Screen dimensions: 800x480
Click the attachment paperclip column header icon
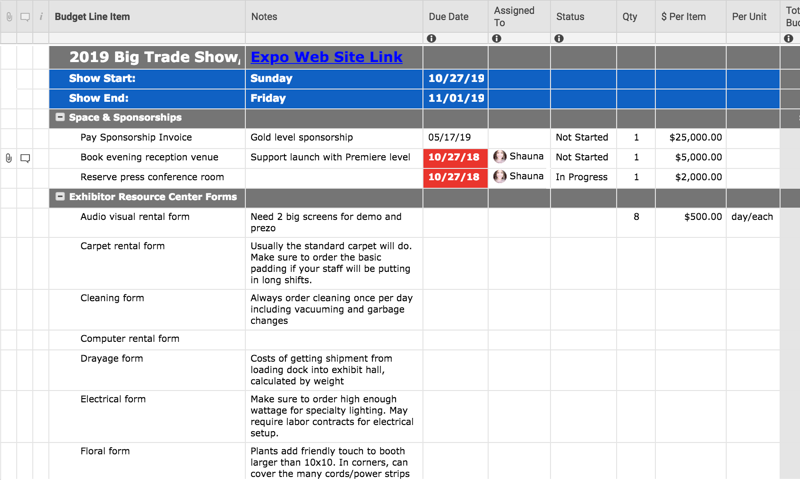[x=9, y=17]
